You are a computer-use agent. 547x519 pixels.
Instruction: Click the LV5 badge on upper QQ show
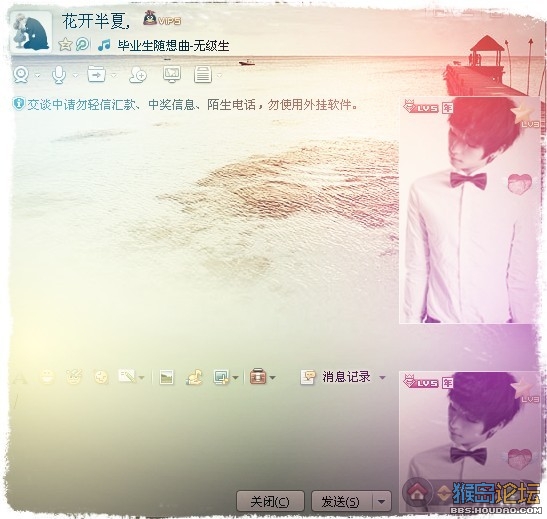pyautogui.click(x=421, y=107)
